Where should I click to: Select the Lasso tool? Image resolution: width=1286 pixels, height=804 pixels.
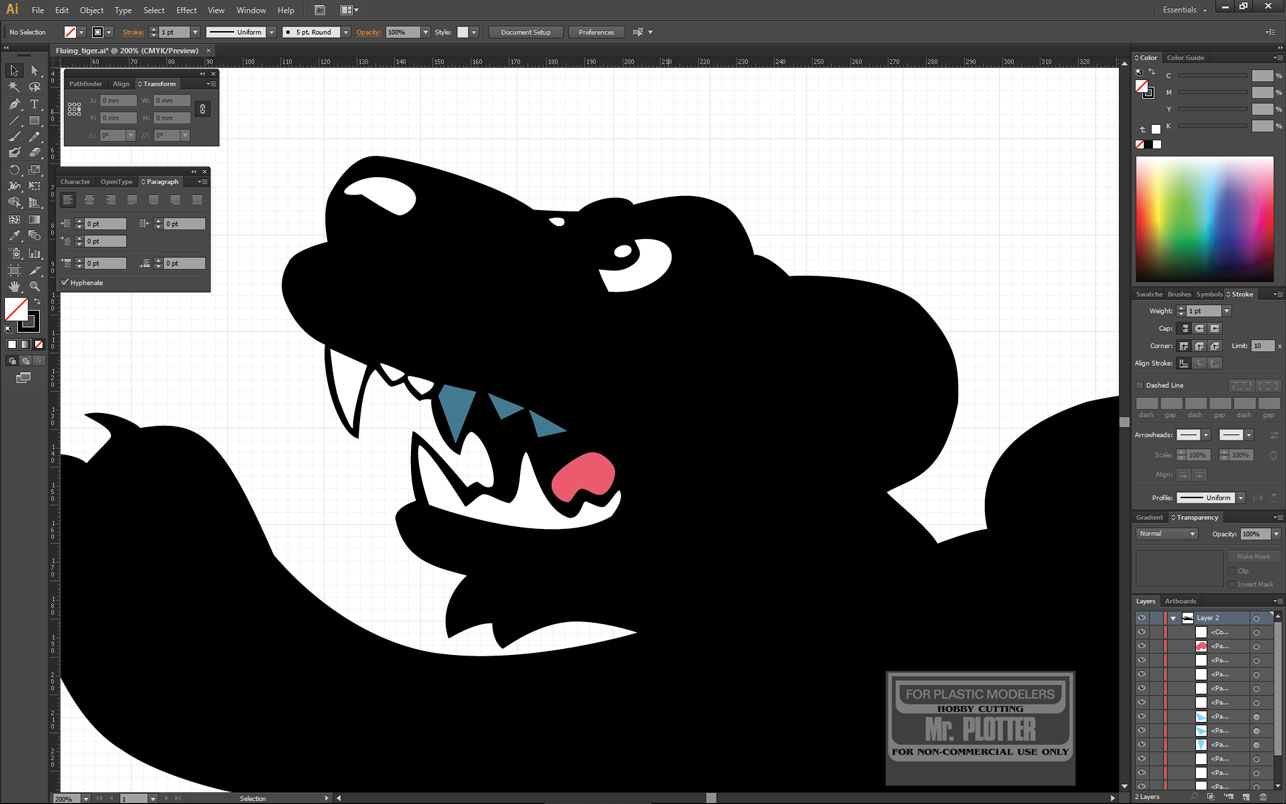[x=34, y=88]
